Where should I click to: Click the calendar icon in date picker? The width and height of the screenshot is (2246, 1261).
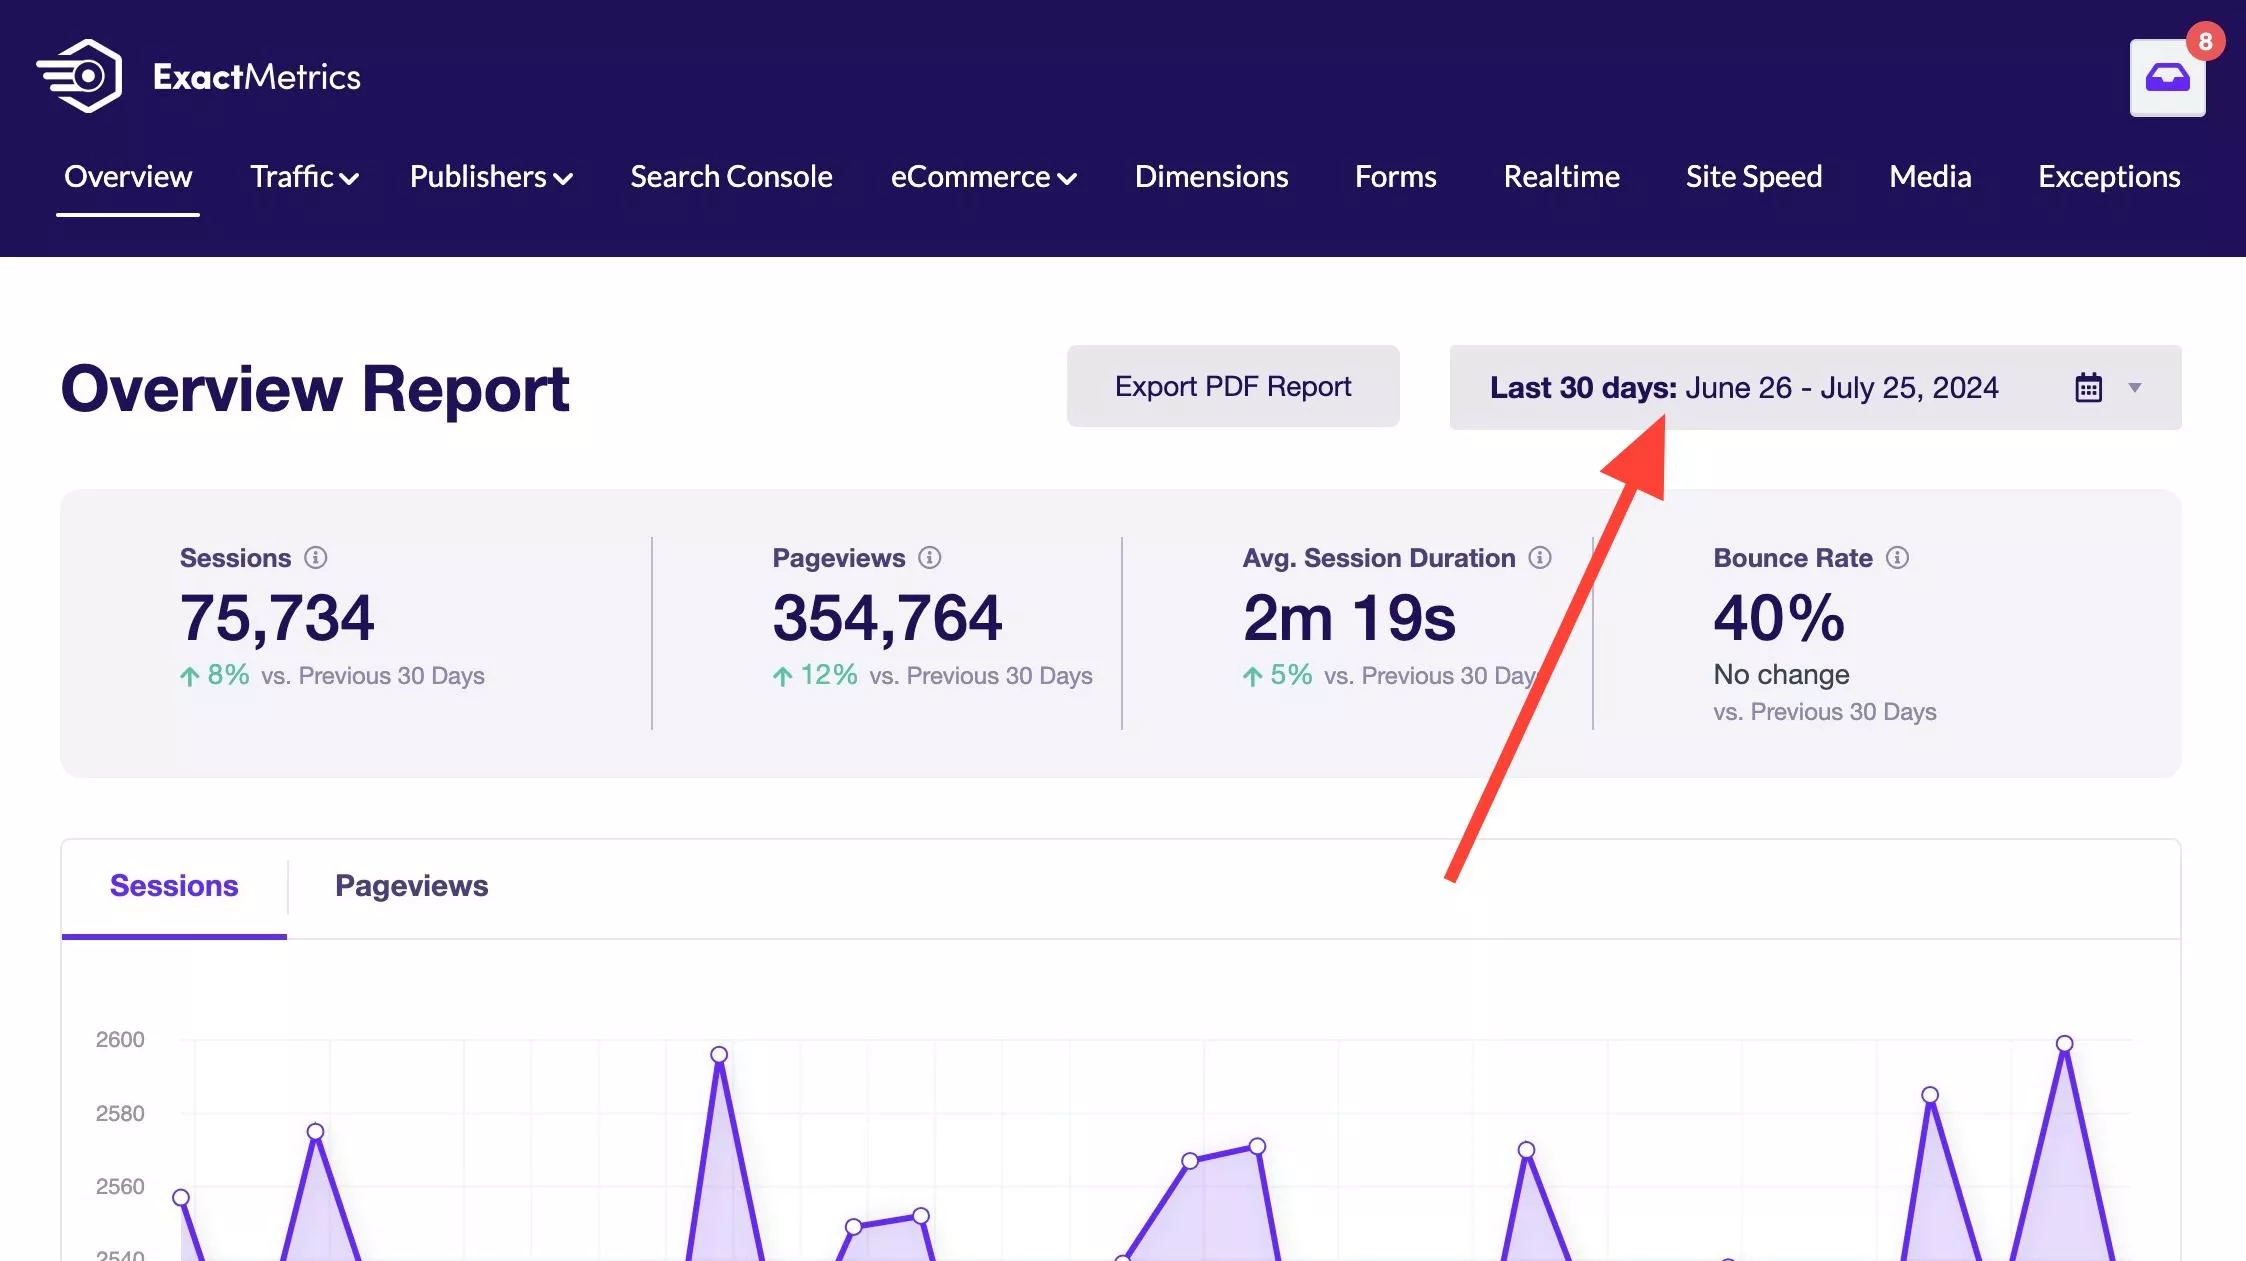(x=2088, y=388)
